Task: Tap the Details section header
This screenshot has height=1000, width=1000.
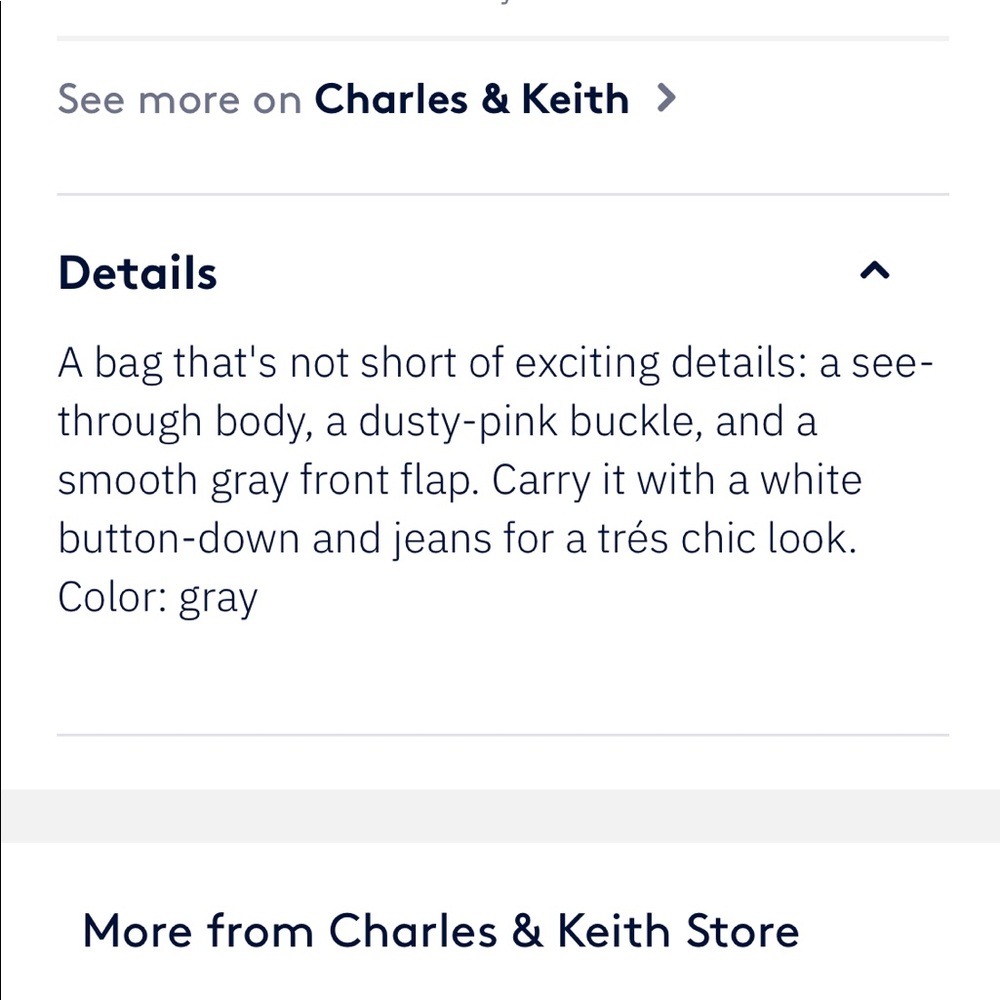Action: (137, 271)
